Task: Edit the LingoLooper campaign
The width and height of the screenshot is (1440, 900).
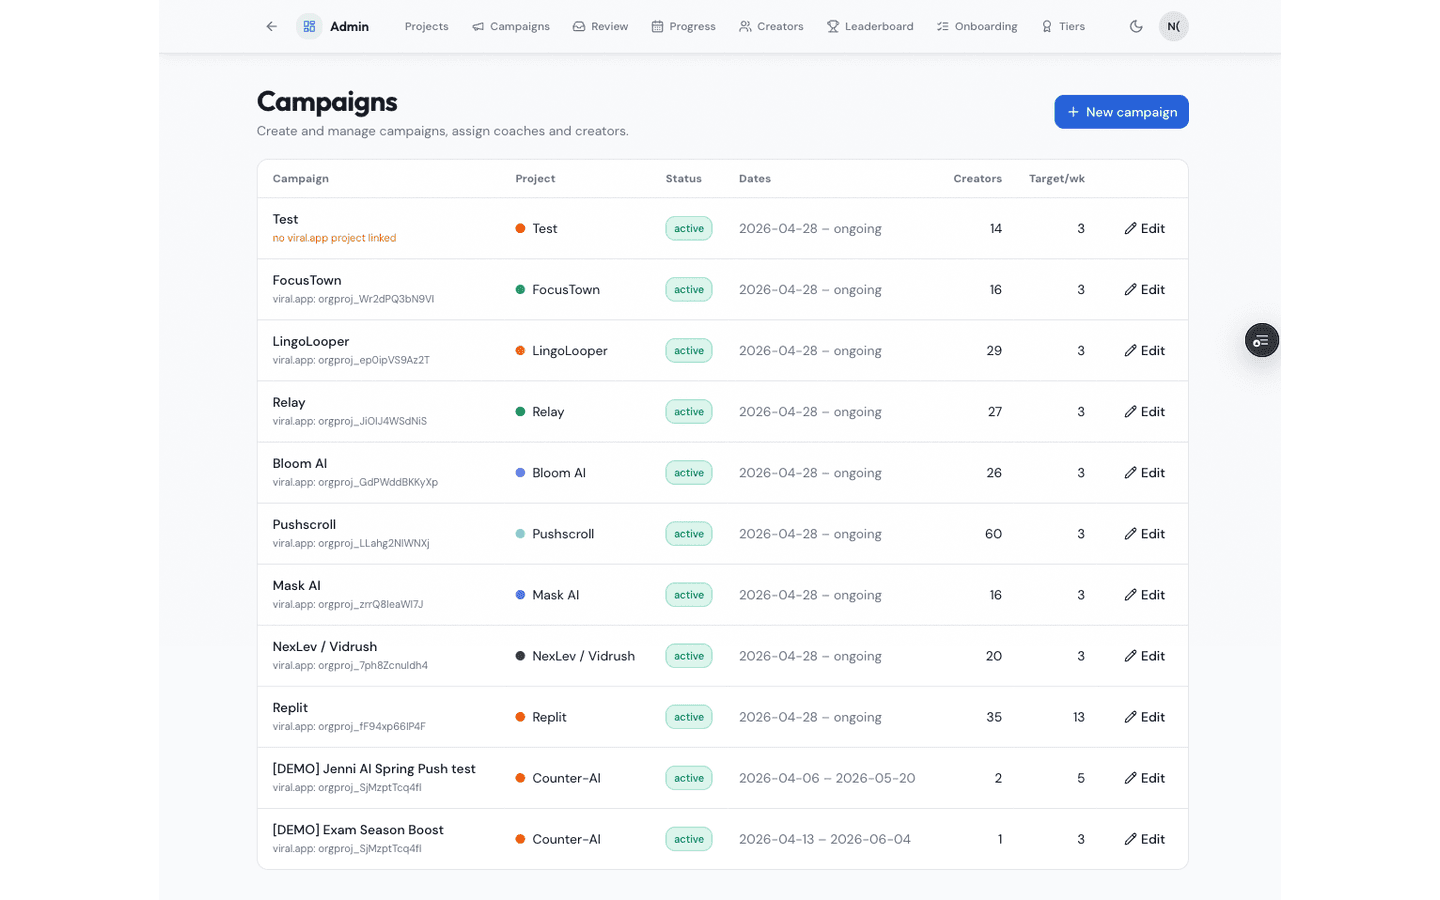Action: 1144,351
